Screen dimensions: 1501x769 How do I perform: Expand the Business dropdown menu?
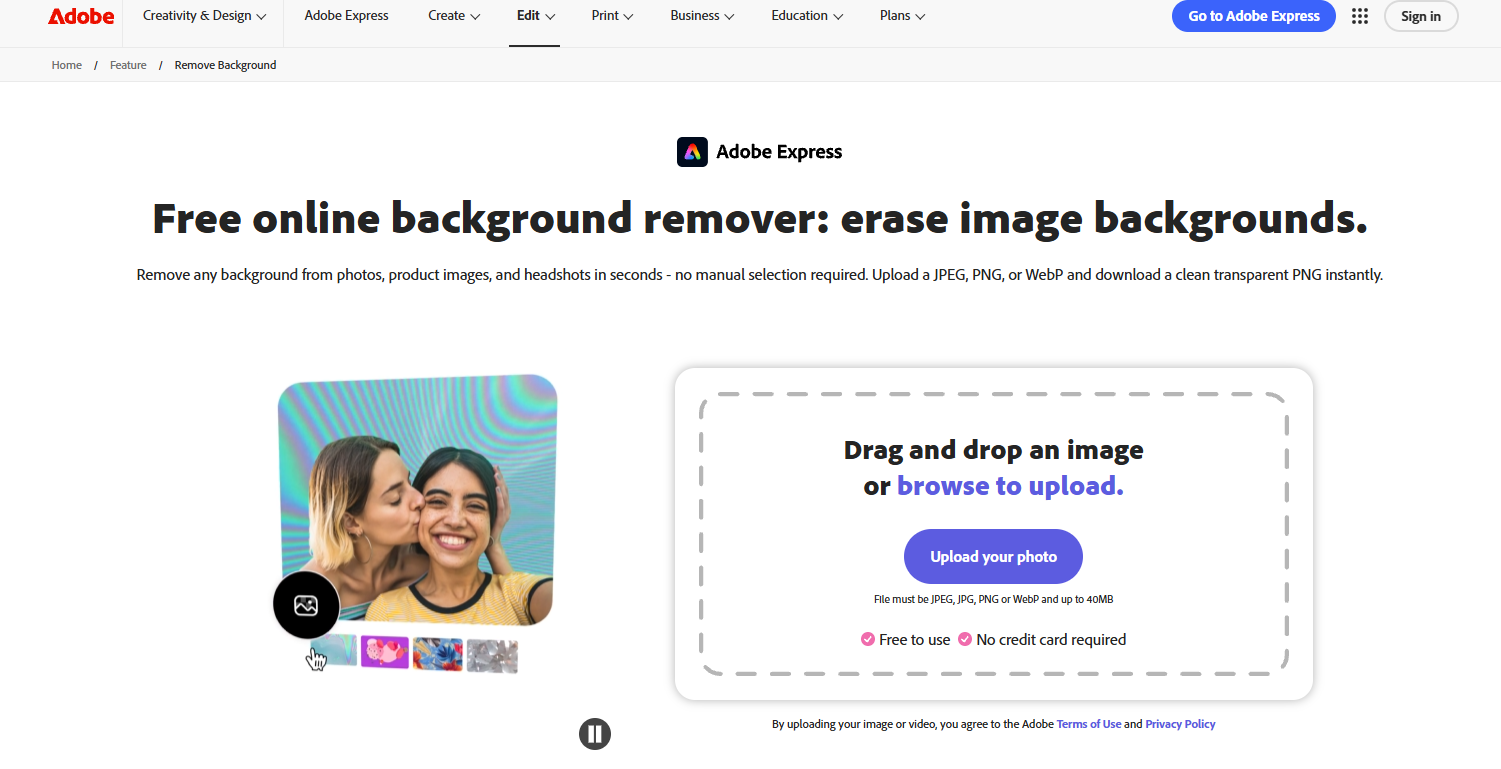[x=702, y=16]
